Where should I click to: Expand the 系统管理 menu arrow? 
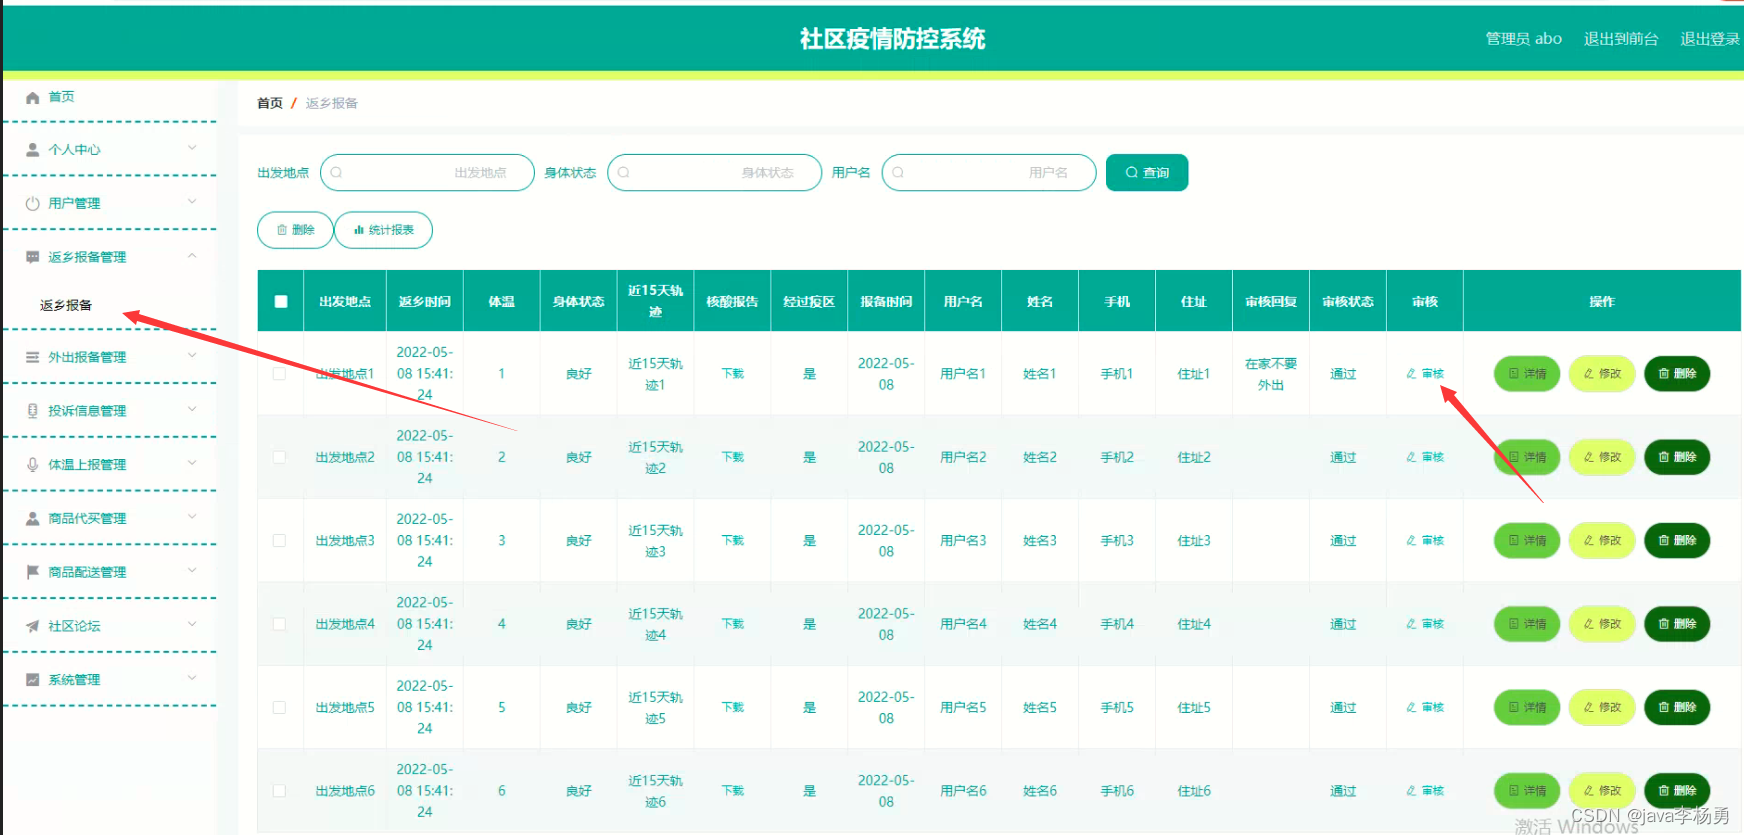(x=192, y=679)
